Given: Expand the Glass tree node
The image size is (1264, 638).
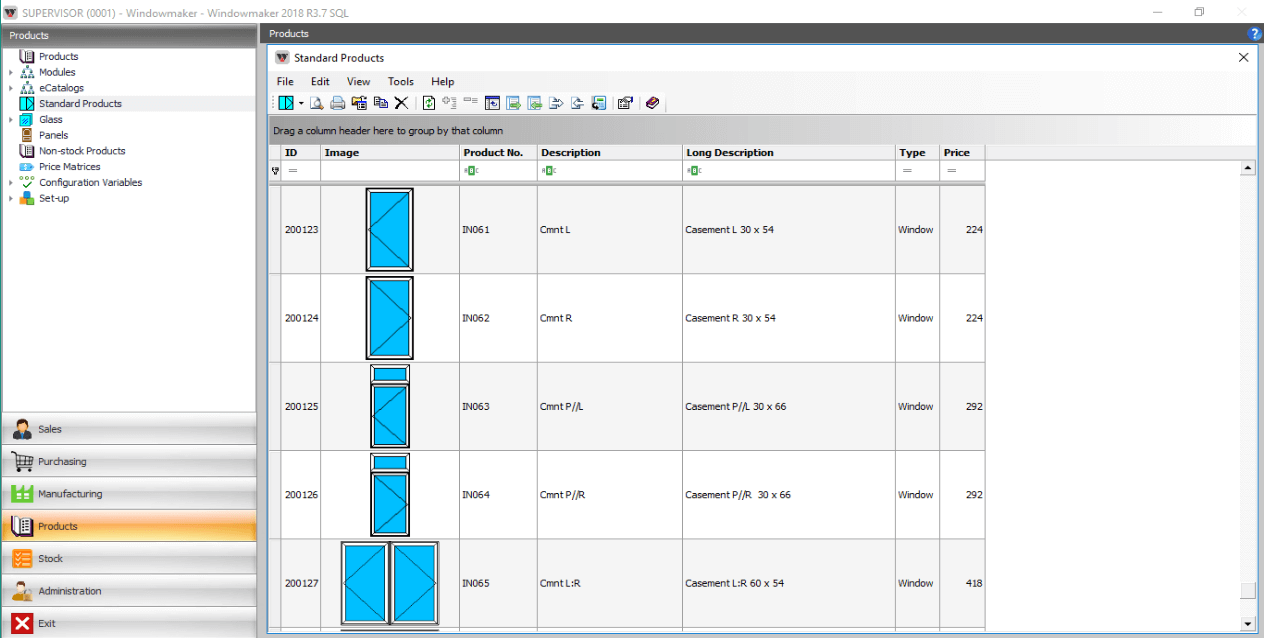Looking at the screenshot, I should [x=11, y=120].
